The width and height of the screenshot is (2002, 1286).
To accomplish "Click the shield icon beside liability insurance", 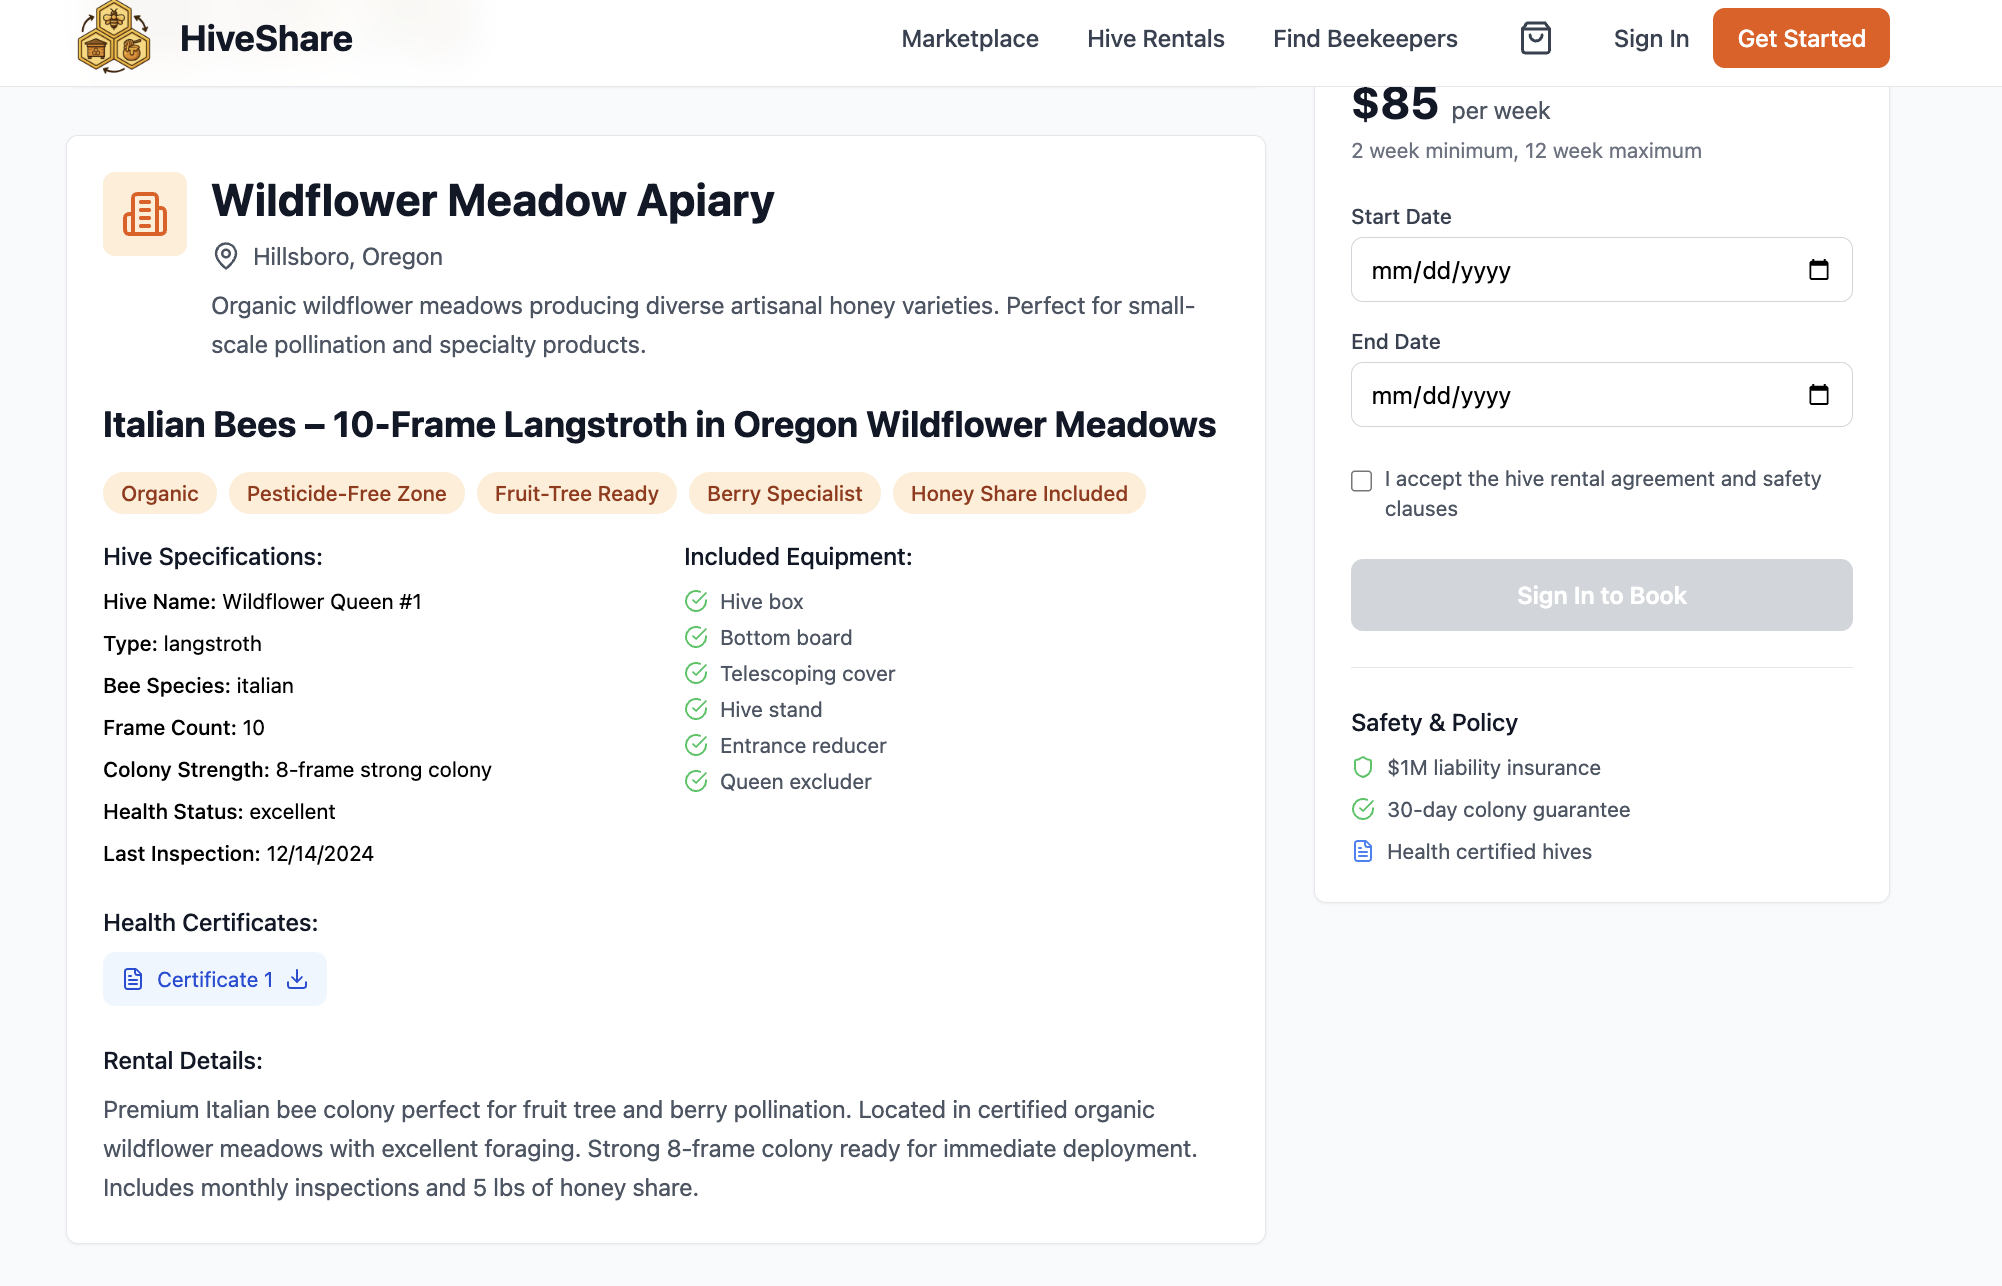I will click(x=1362, y=767).
